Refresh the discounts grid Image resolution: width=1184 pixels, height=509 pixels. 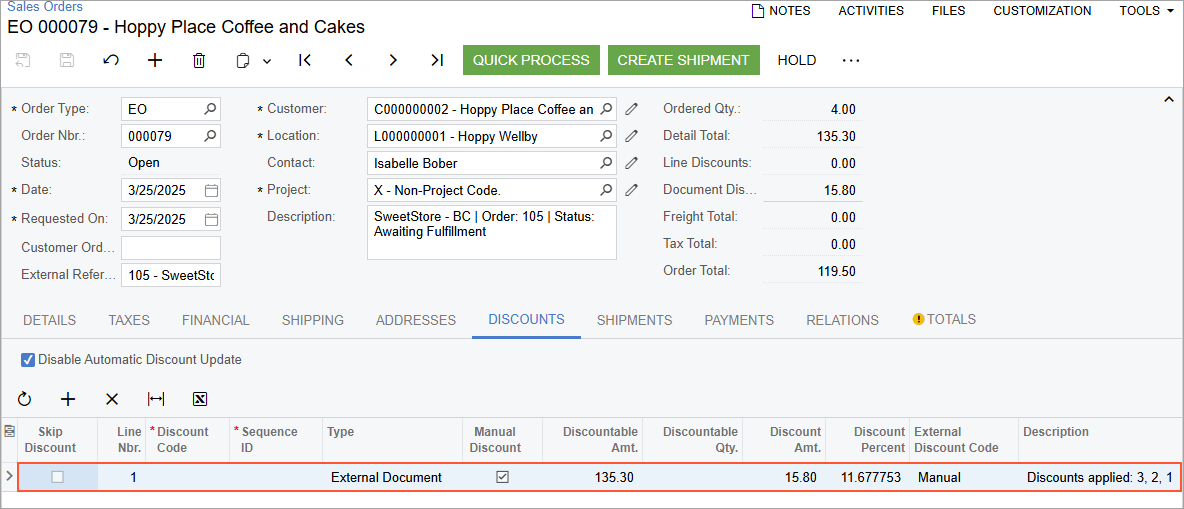24,399
